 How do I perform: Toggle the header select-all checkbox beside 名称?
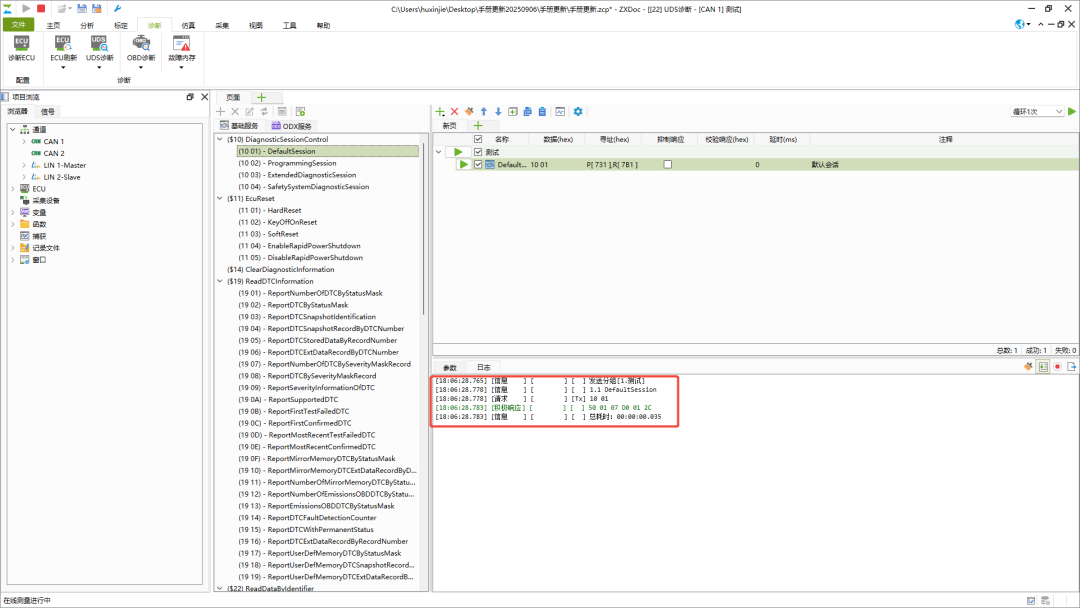point(477,139)
